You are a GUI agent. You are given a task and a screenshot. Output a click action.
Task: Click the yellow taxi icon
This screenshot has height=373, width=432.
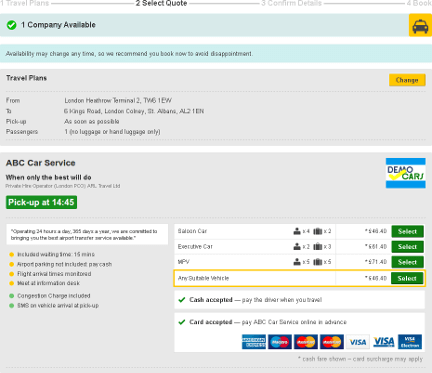420,25
